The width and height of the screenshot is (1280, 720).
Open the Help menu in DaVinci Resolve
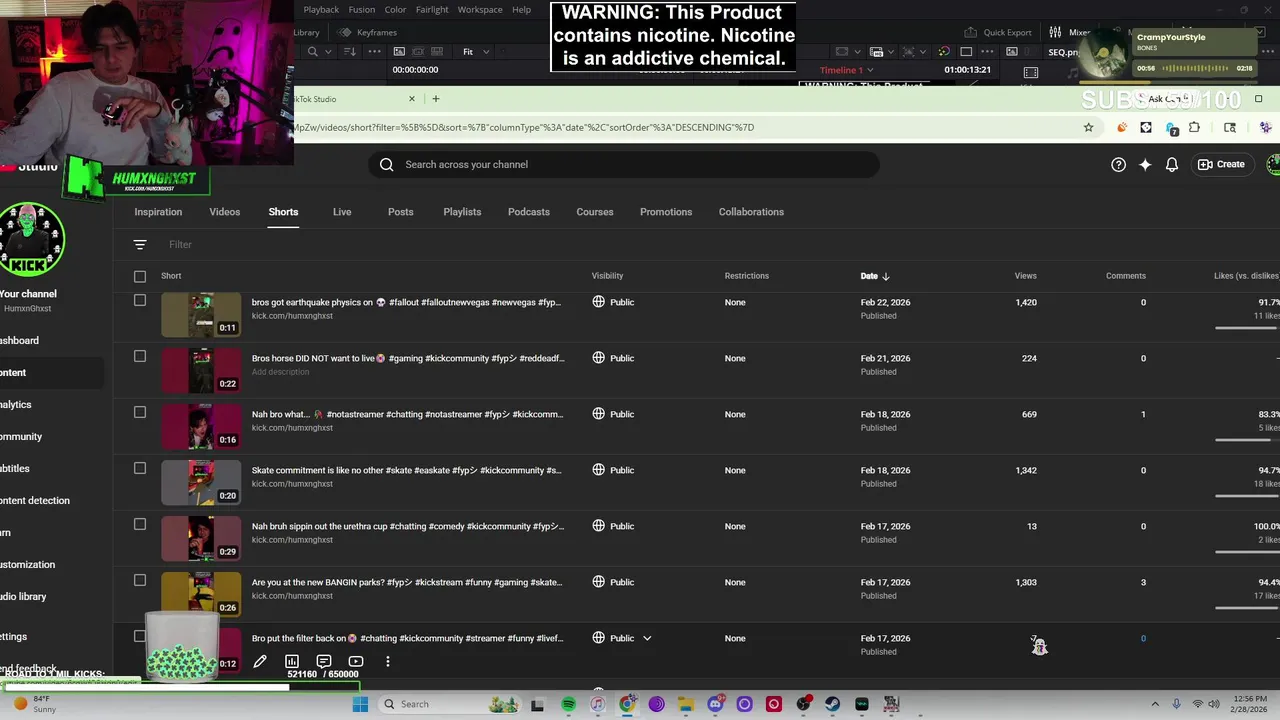(x=522, y=10)
